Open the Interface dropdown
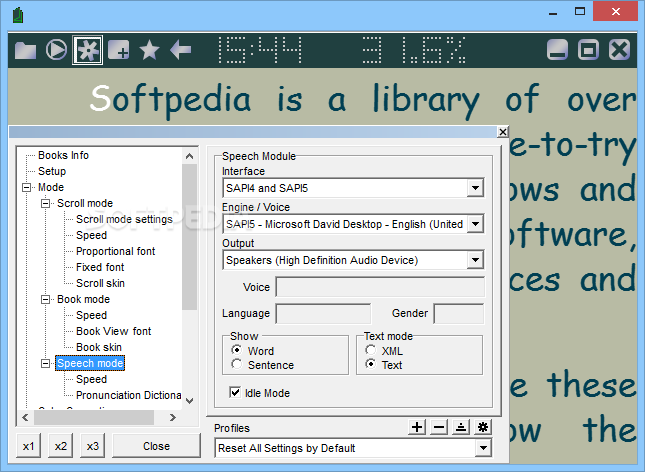 [475, 188]
